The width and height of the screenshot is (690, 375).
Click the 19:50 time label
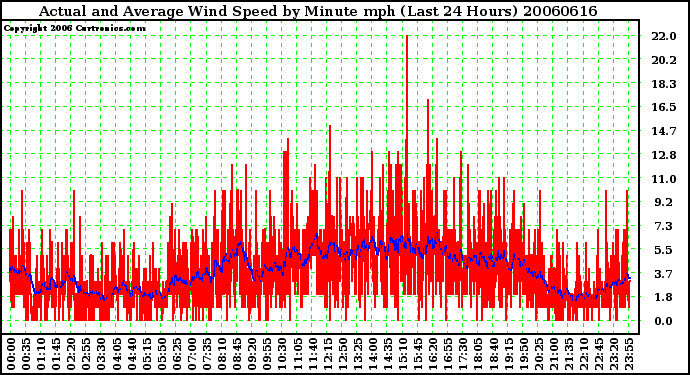point(525,354)
